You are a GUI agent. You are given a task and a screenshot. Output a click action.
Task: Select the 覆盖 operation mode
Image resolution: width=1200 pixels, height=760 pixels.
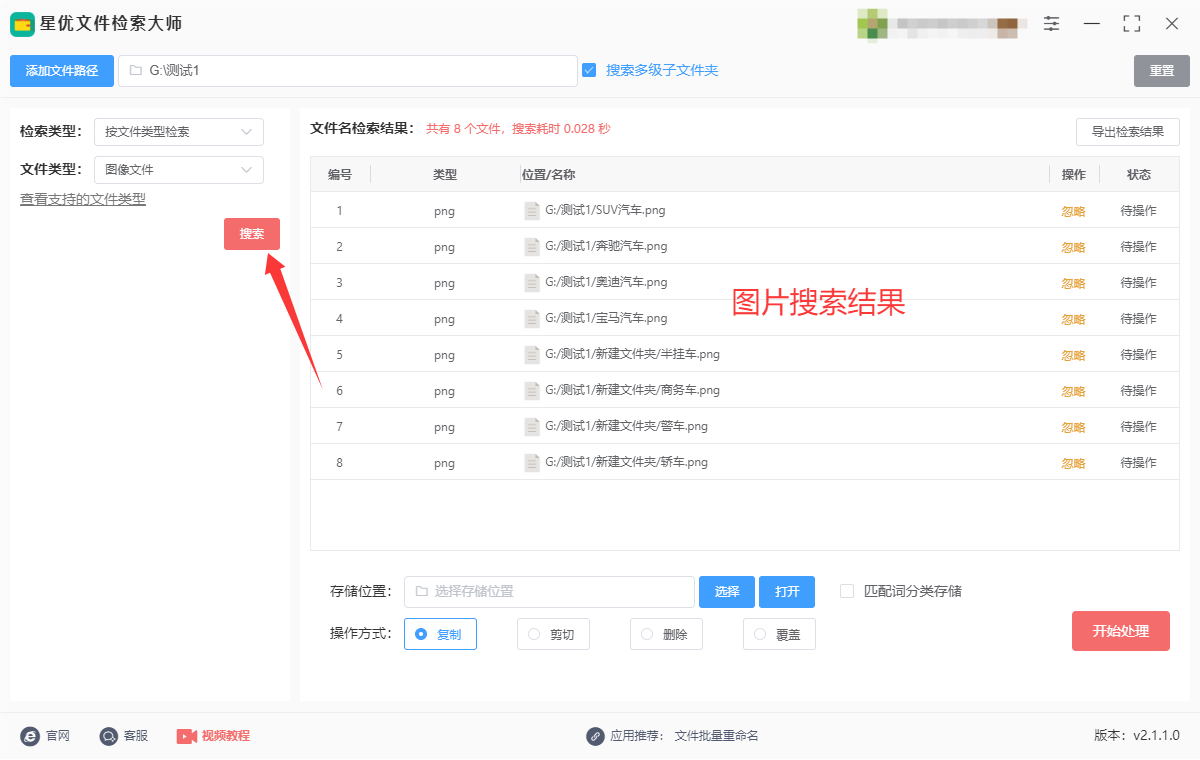779,634
